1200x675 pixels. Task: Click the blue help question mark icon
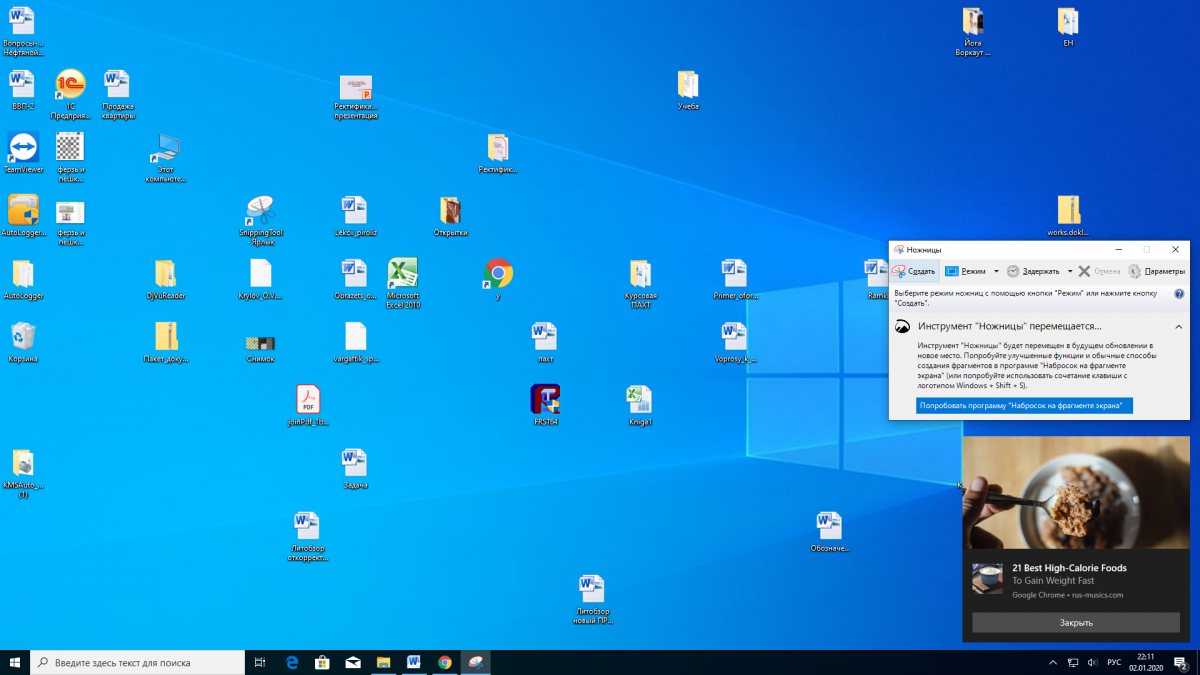click(1179, 294)
